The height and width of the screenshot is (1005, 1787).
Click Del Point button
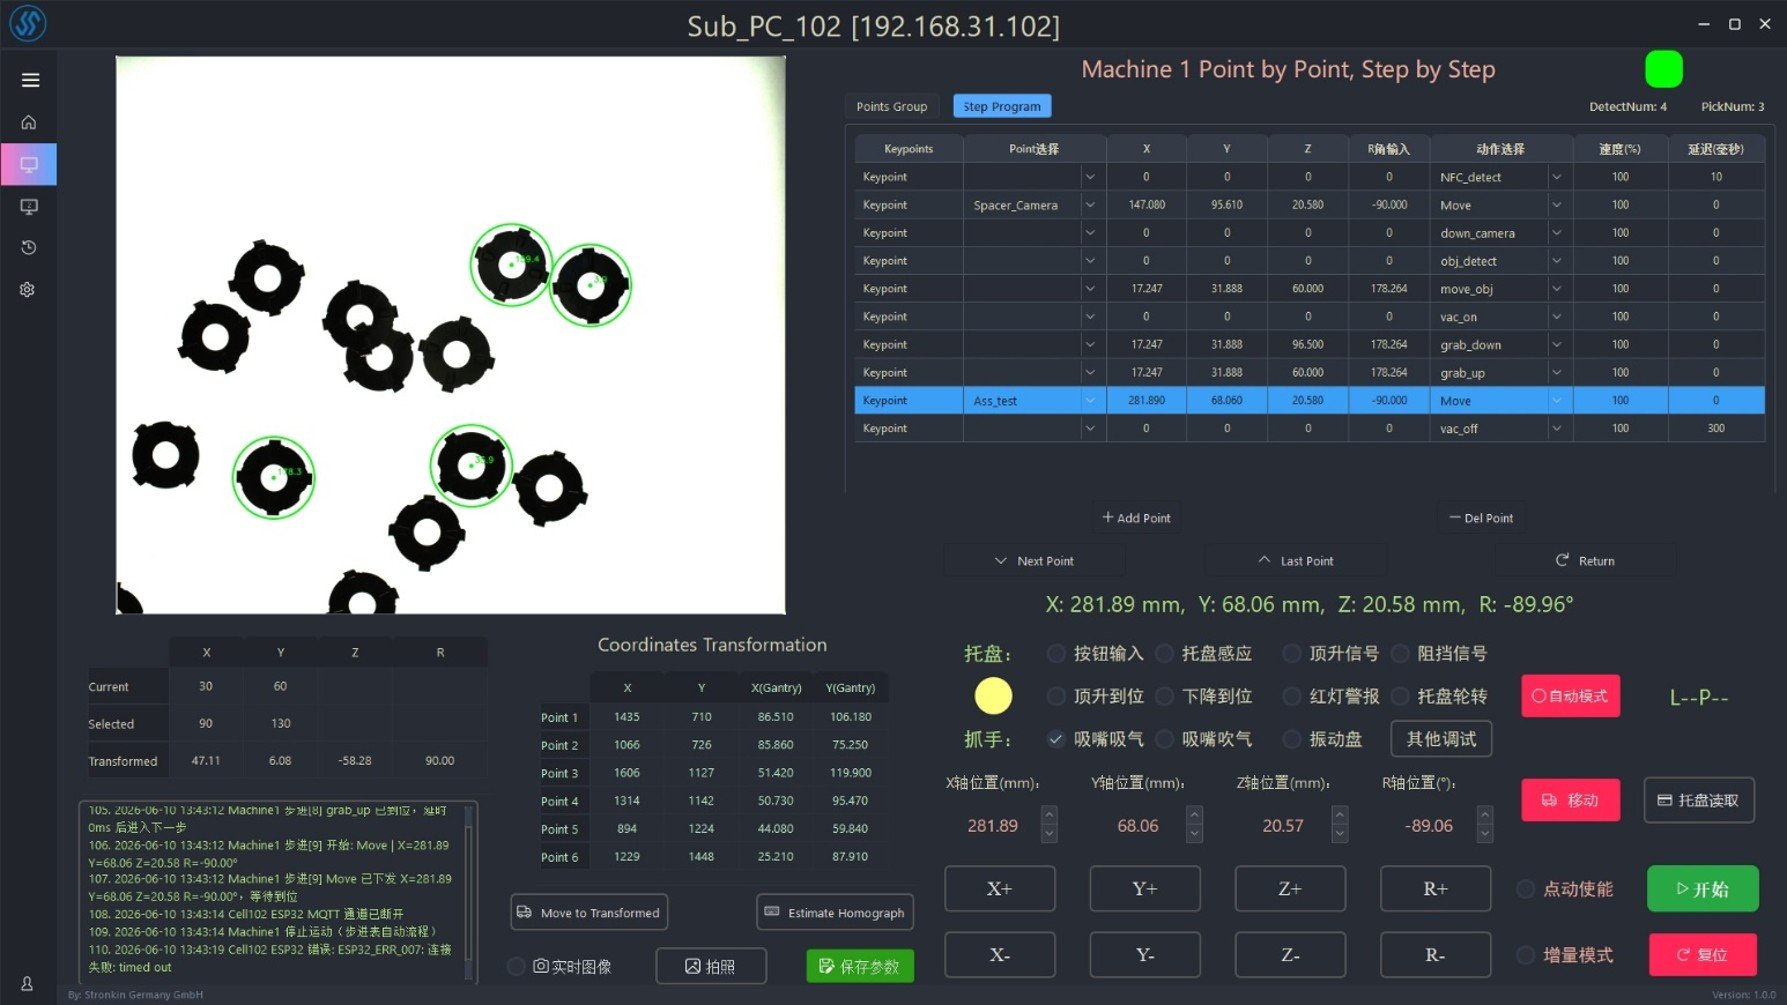point(1481,518)
